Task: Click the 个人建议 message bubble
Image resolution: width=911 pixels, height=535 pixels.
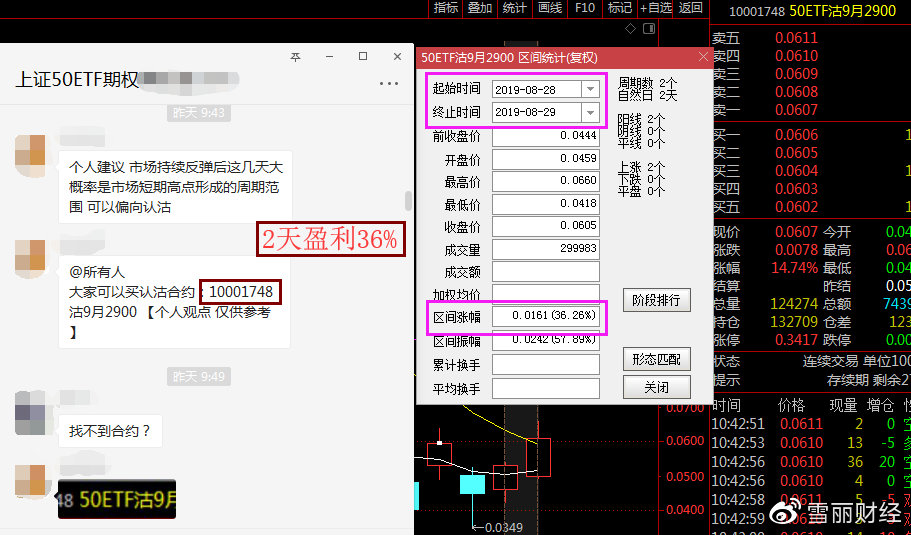Action: (175, 187)
